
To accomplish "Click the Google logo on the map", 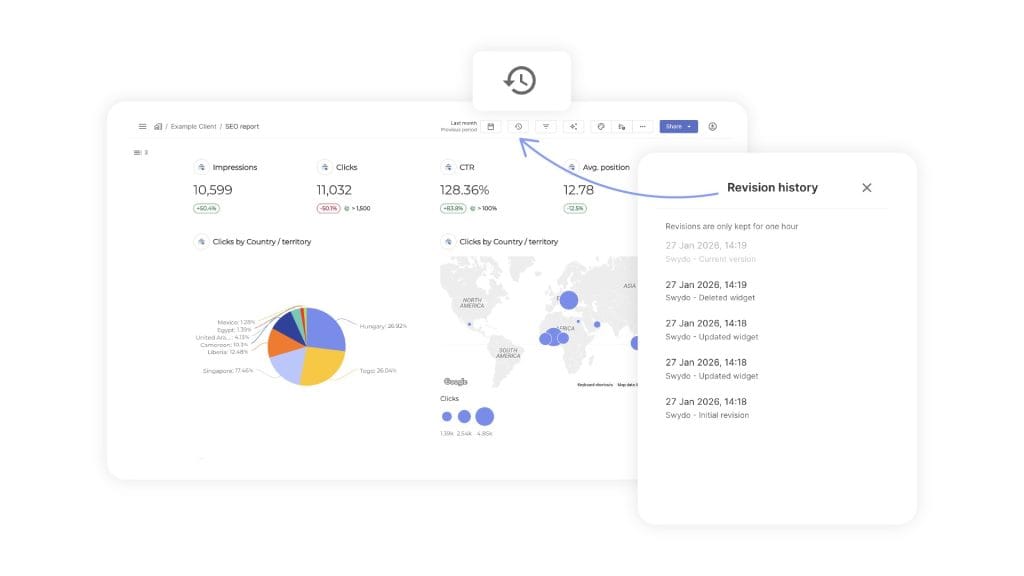I will (455, 381).
